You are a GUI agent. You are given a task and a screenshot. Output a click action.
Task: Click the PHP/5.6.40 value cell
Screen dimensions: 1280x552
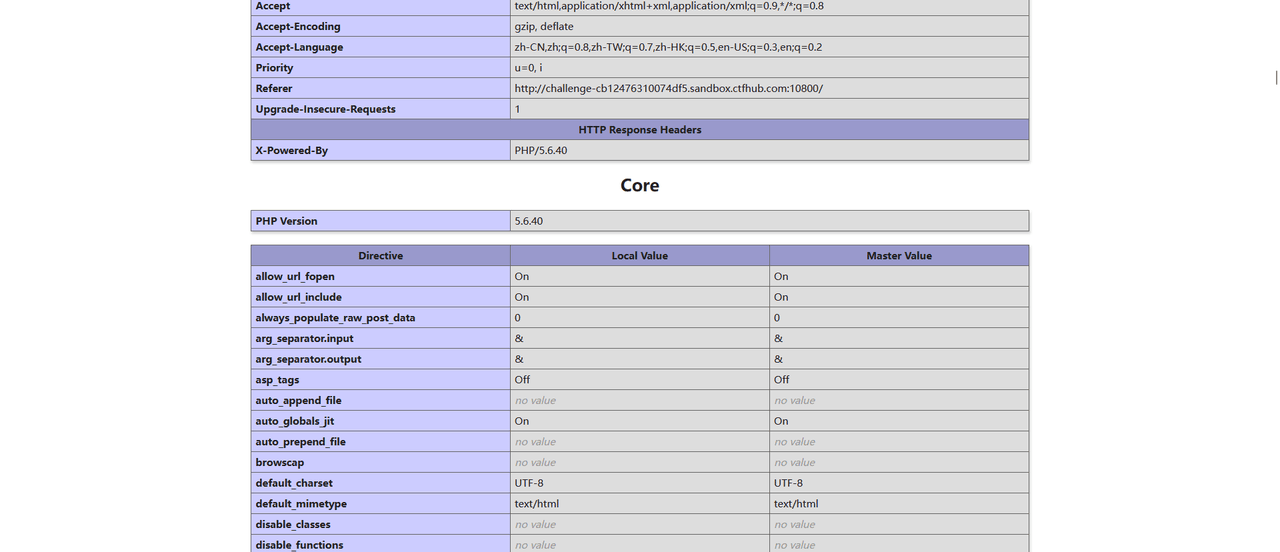click(x=541, y=150)
